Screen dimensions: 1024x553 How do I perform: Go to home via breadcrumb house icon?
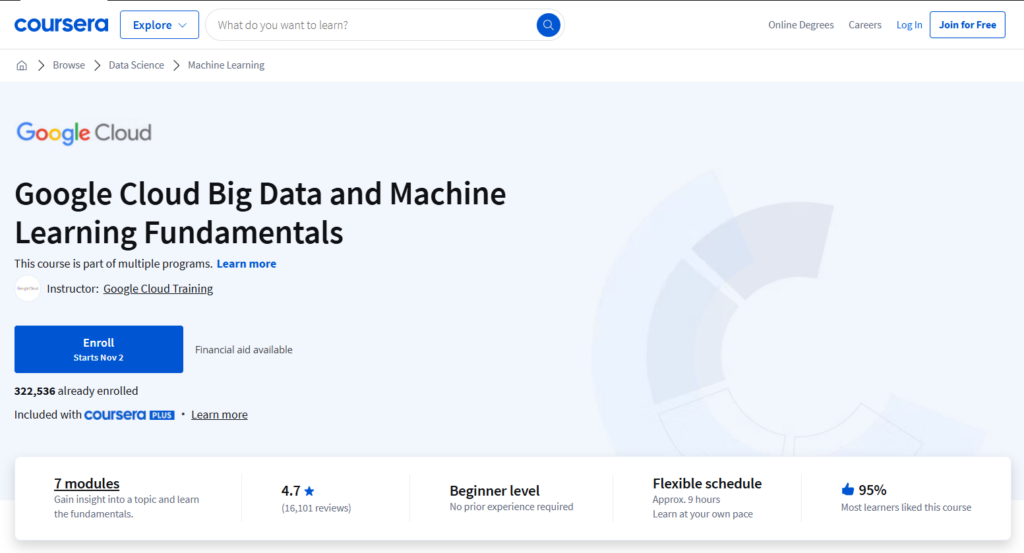tap(22, 65)
